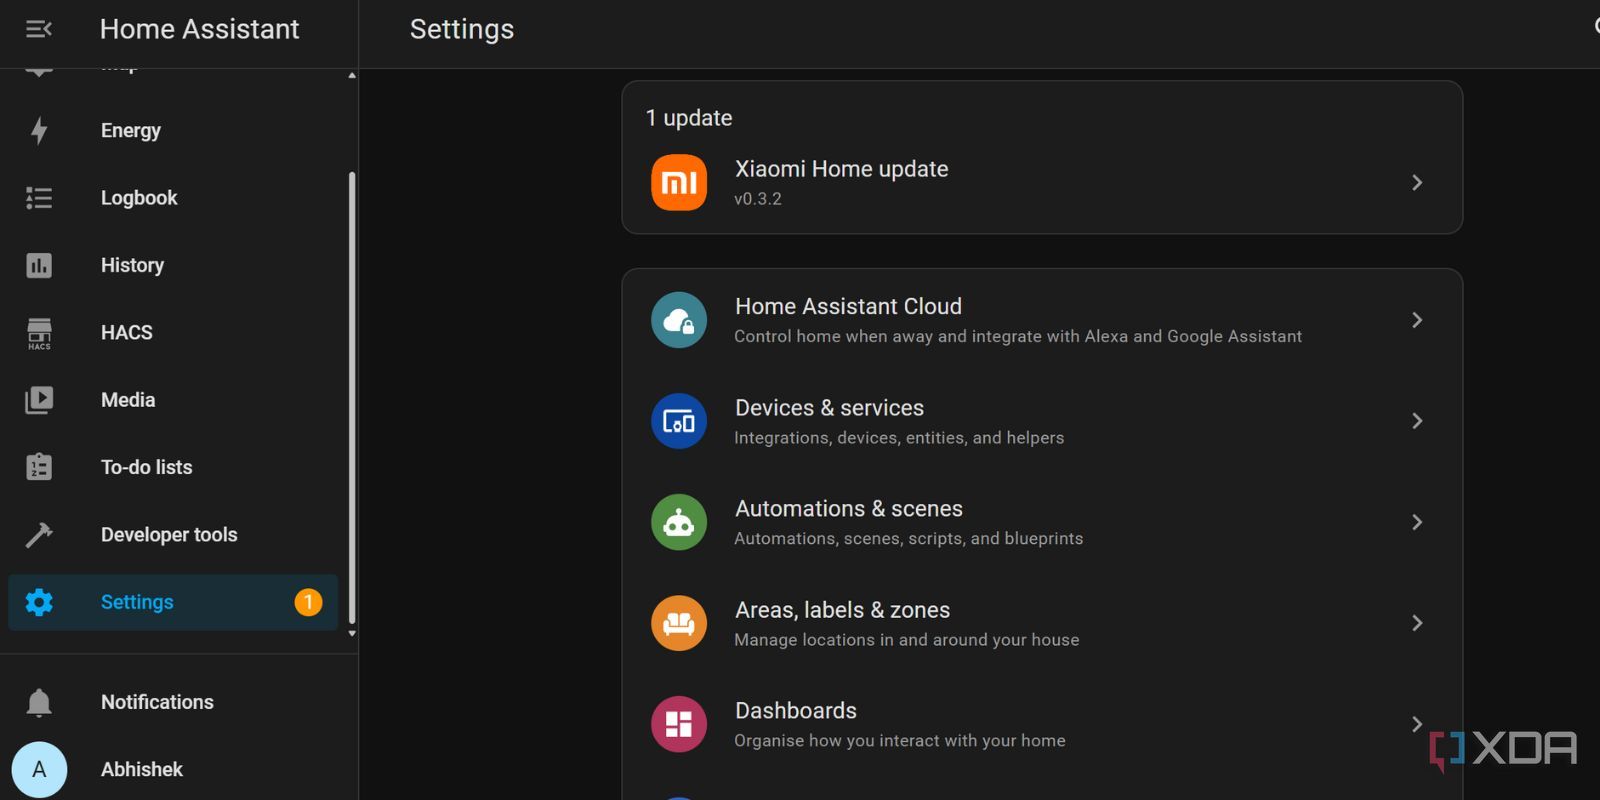Open Automations & scenes title

coord(848,509)
